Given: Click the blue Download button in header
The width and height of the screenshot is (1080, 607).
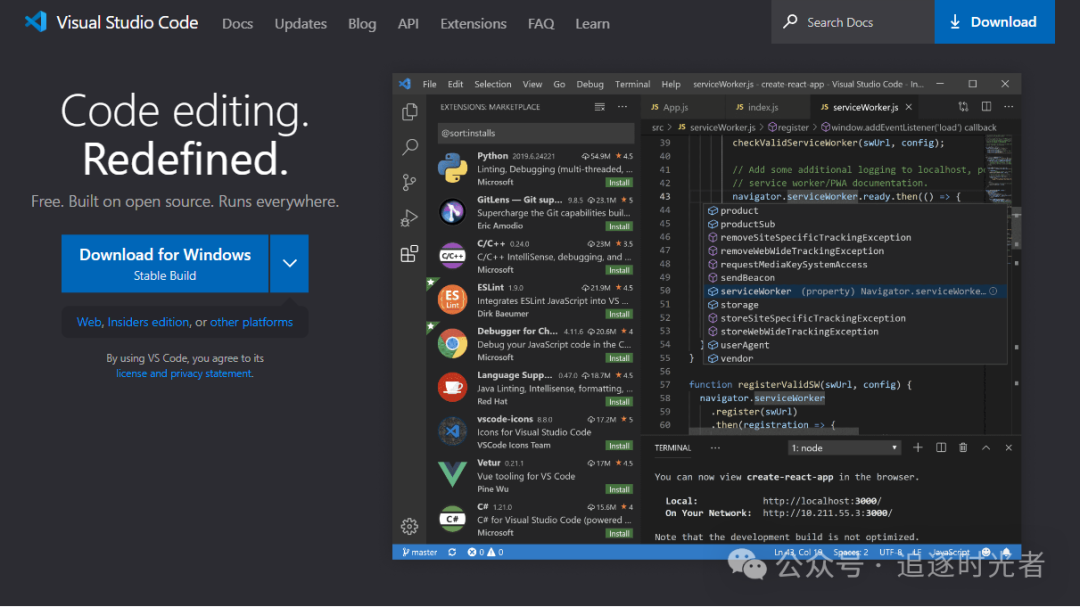Looking at the screenshot, I should pyautogui.click(x=994, y=22).
